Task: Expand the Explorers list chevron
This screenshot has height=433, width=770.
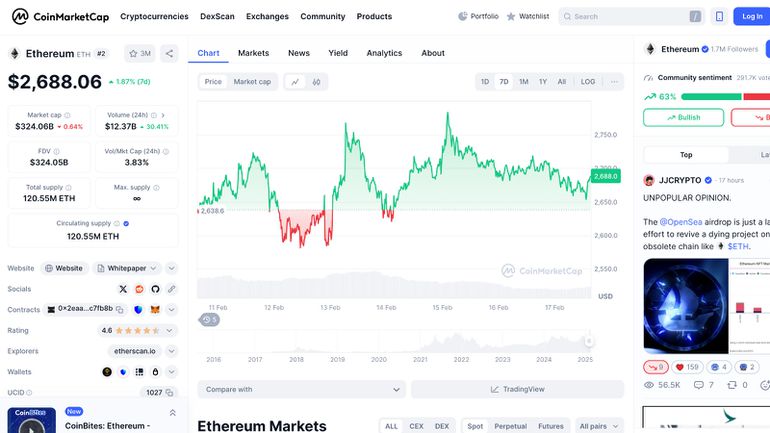Action: [171, 351]
